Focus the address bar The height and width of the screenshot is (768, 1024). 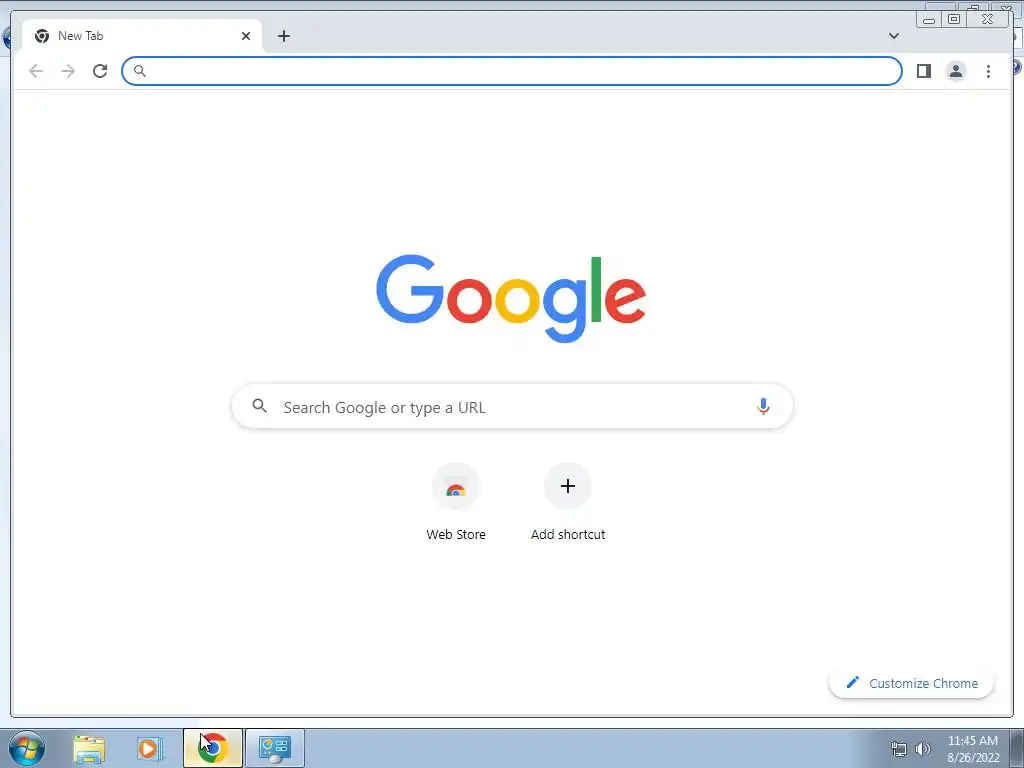(512, 71)
